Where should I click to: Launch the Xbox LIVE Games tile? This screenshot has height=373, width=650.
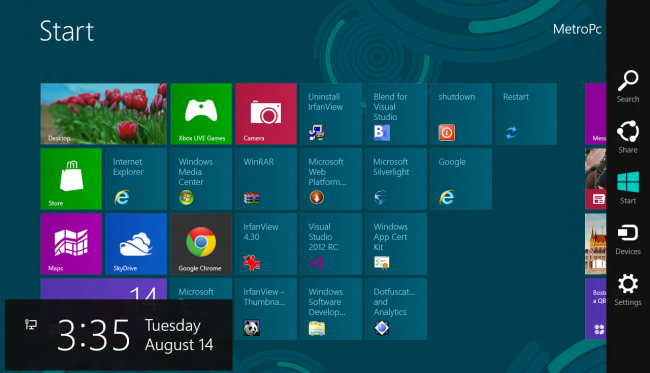(201, 114)
